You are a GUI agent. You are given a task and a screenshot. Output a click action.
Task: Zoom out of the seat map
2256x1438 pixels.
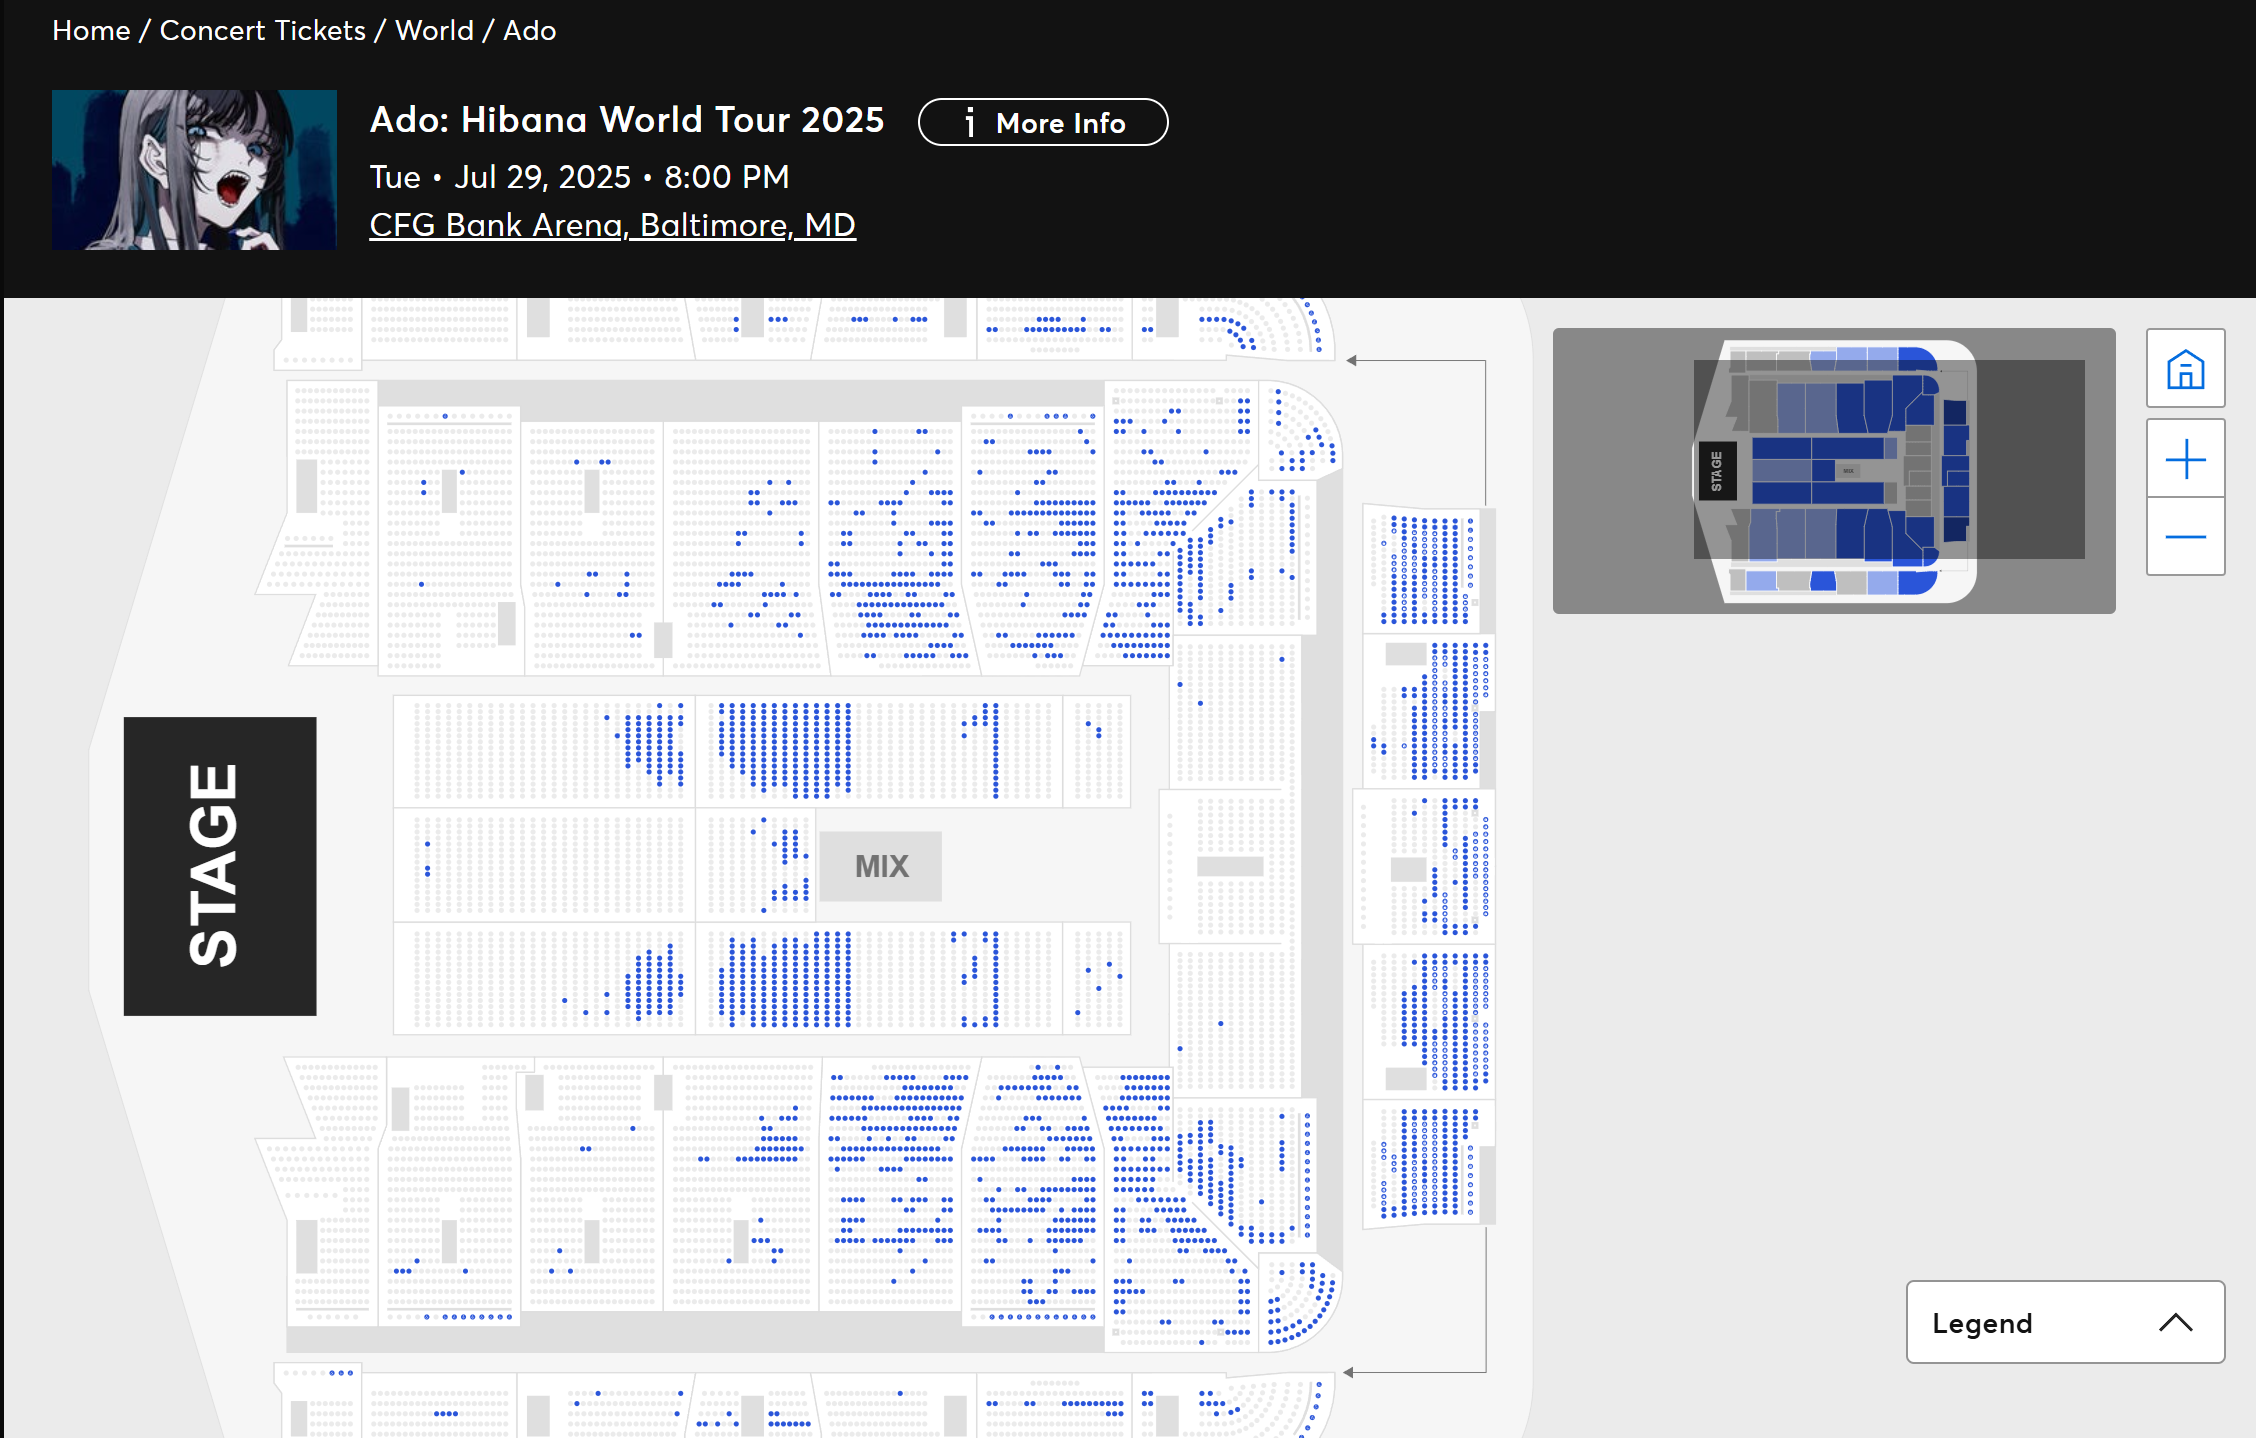pyautogui.click(x=2185, y=537)
